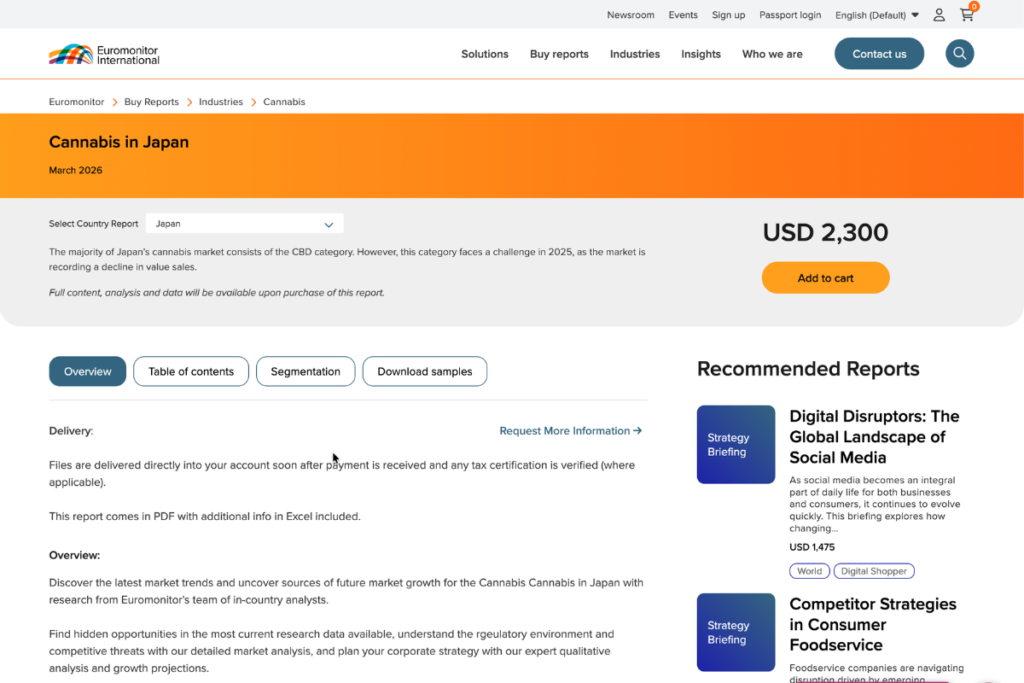Screen dimensions: 1024x683
Task: Click the Cannabis breadcrumb
Action: point(284,102)
